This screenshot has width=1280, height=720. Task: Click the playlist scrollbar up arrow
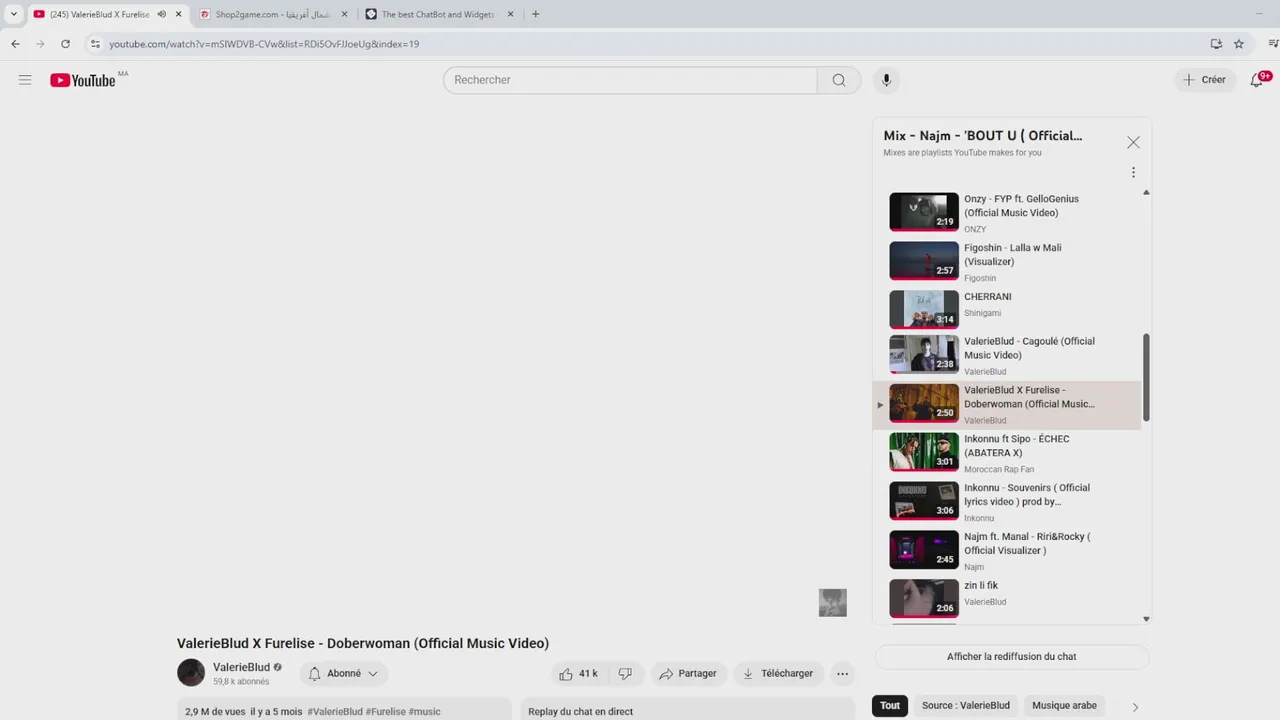[x=1146, y=192]
